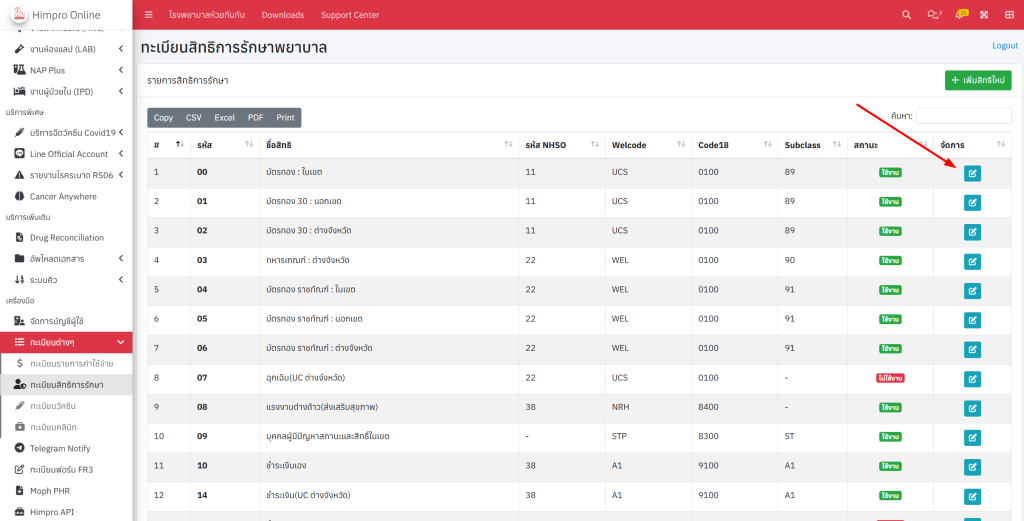
Task: Click the grid layout icon in header
Action: pyautogui.click(x=1009, y=15)
